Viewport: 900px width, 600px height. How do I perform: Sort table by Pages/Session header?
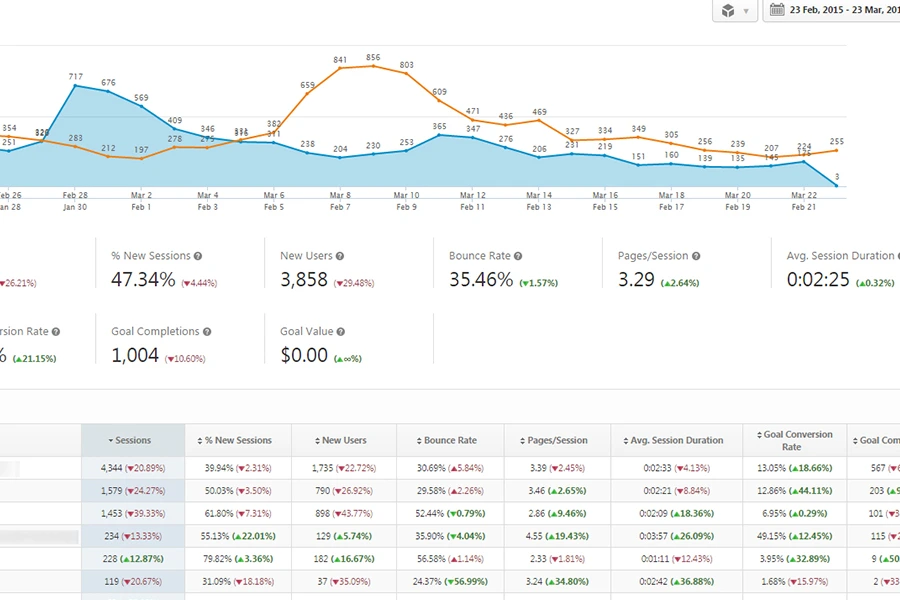click(x=557, y=440)
